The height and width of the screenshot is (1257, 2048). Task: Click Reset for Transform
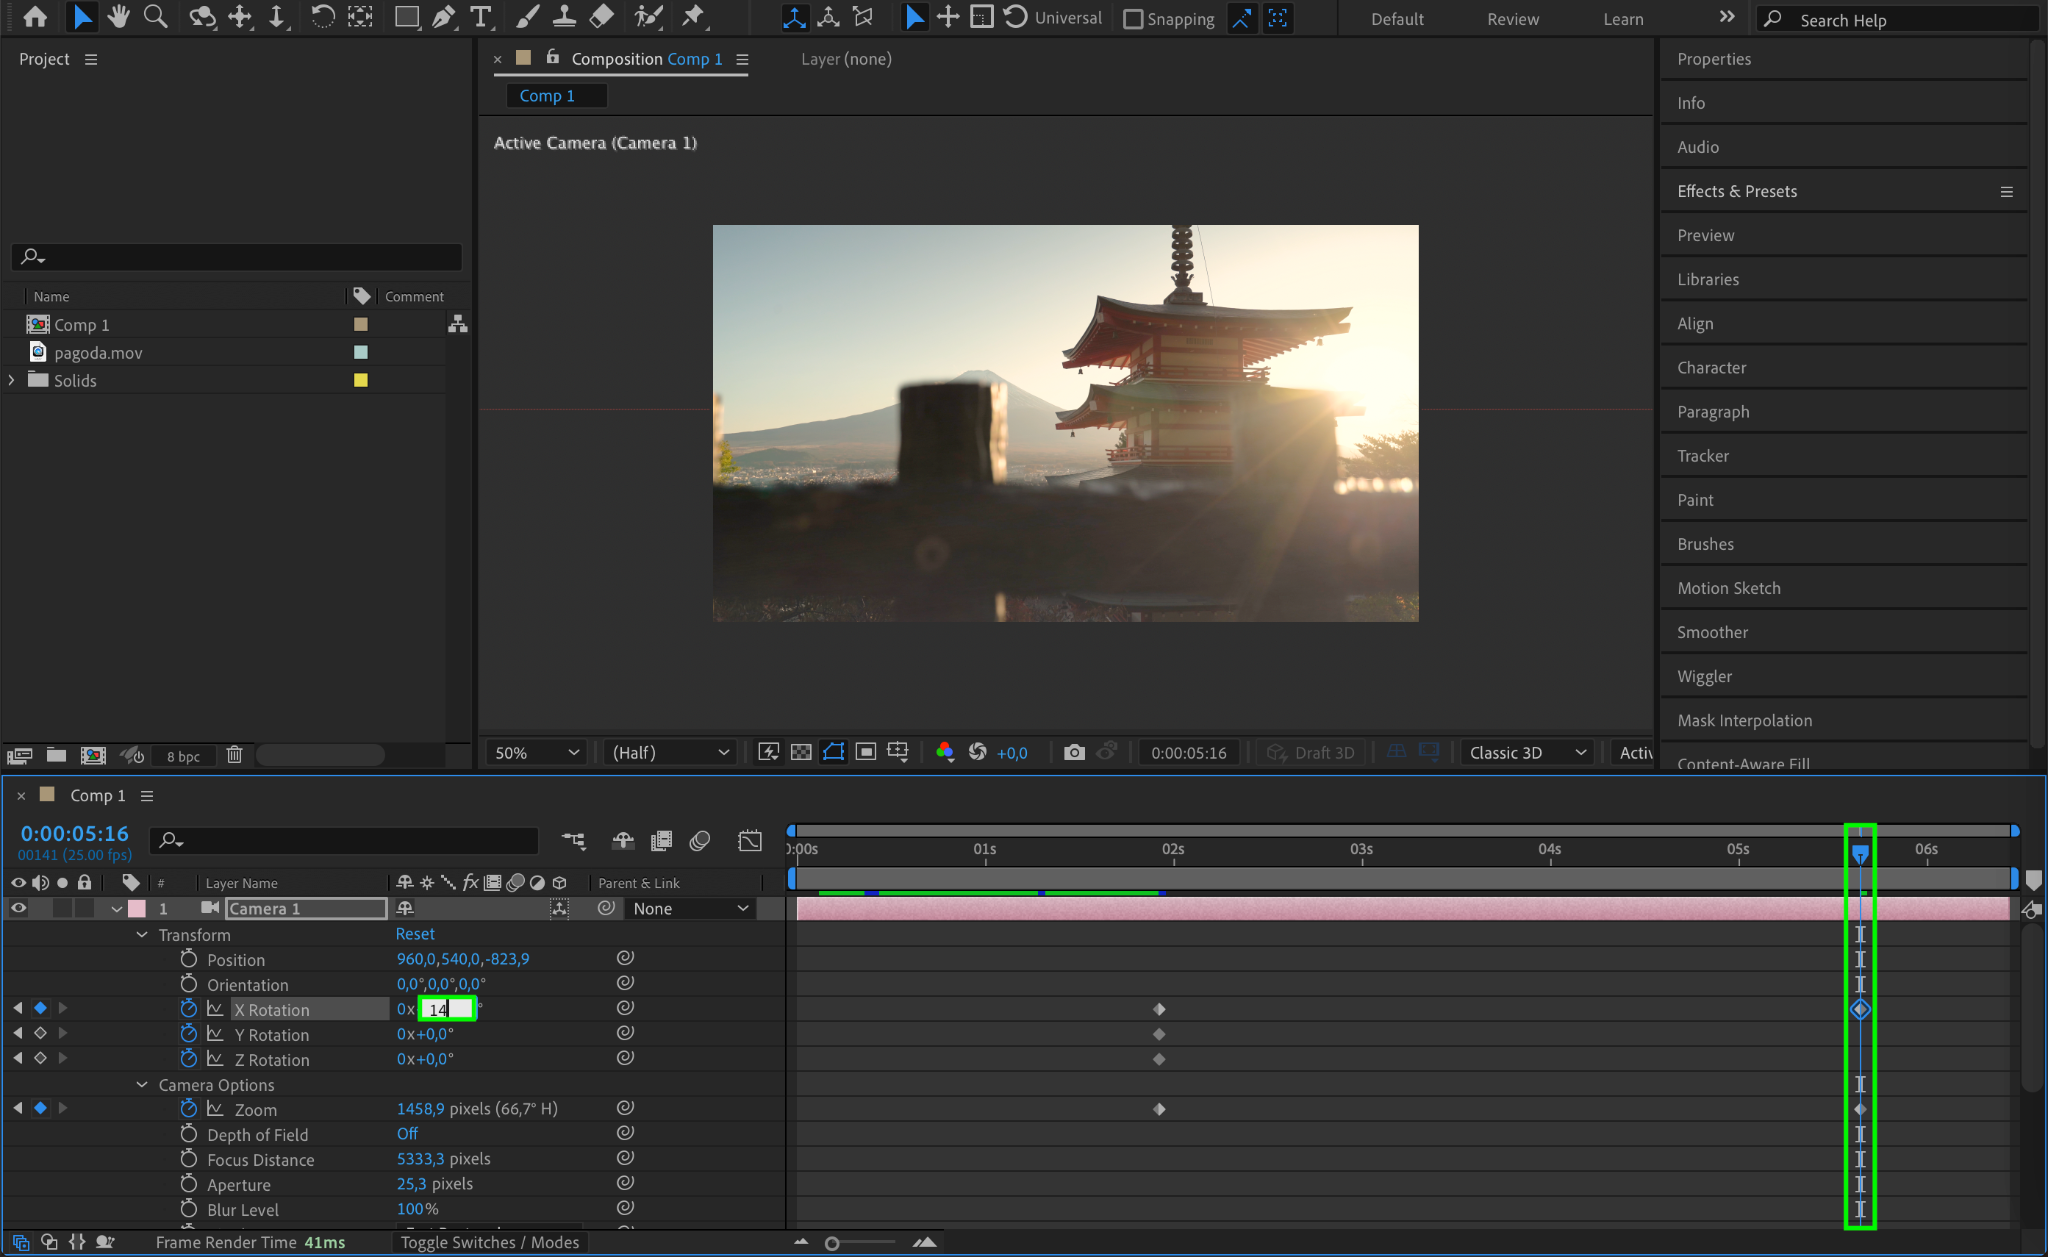tap(415, 934)
